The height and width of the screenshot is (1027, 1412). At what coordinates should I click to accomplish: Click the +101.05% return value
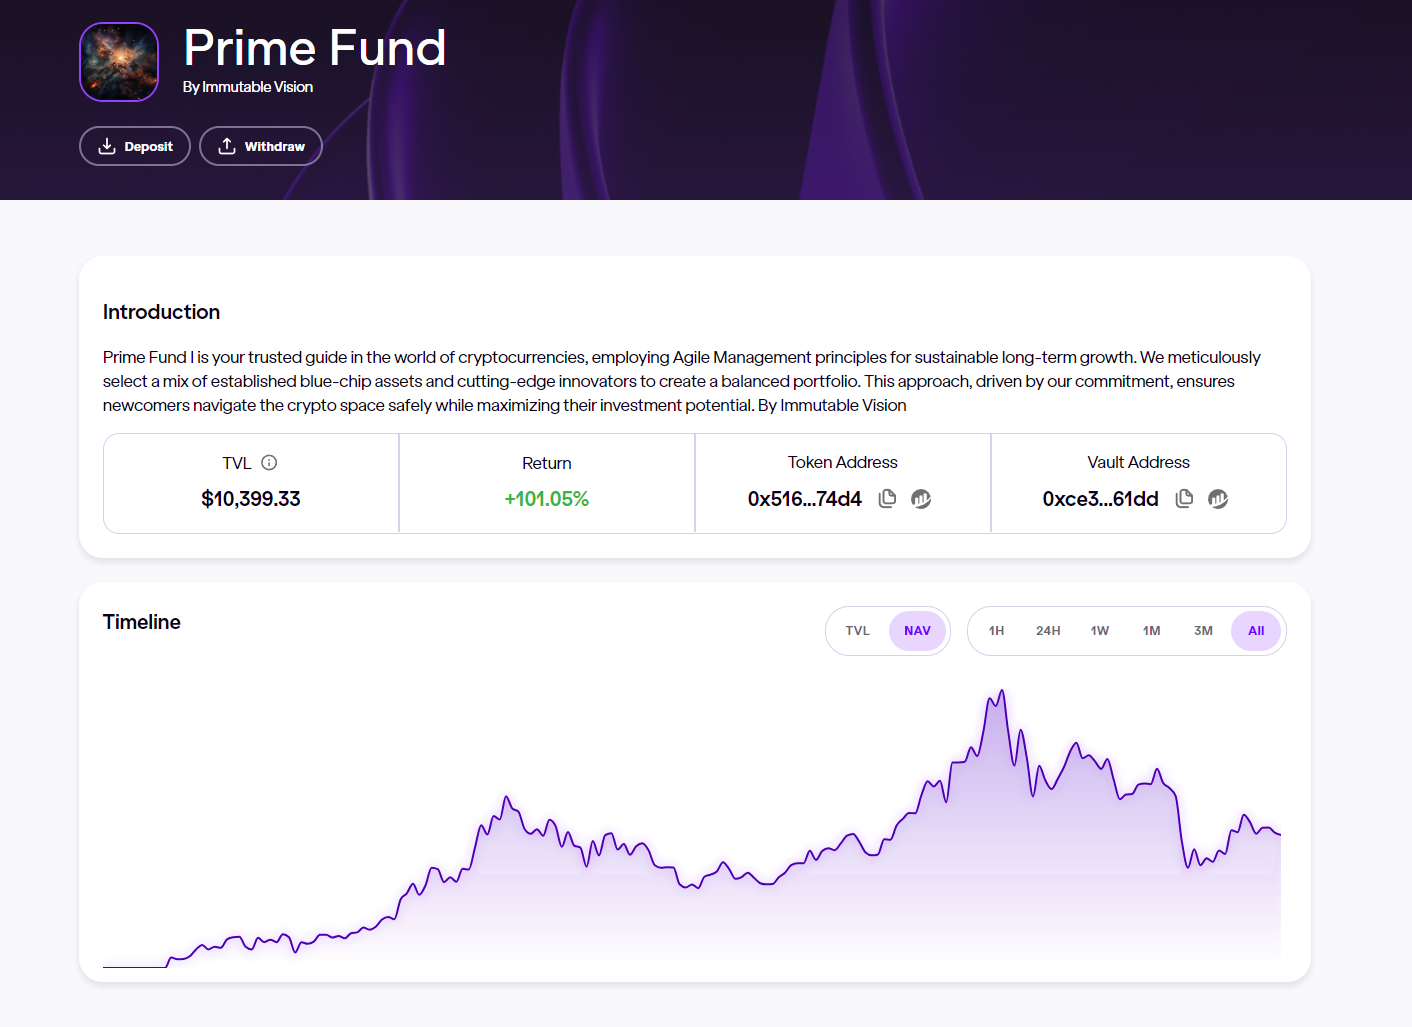(547, 499)
